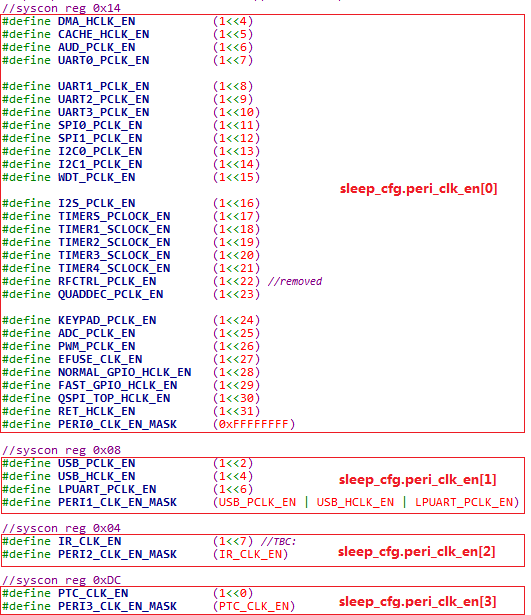Click LPUART_PCLK_EN in its #define line
531x615 pixels.
[x=107, y=489]
